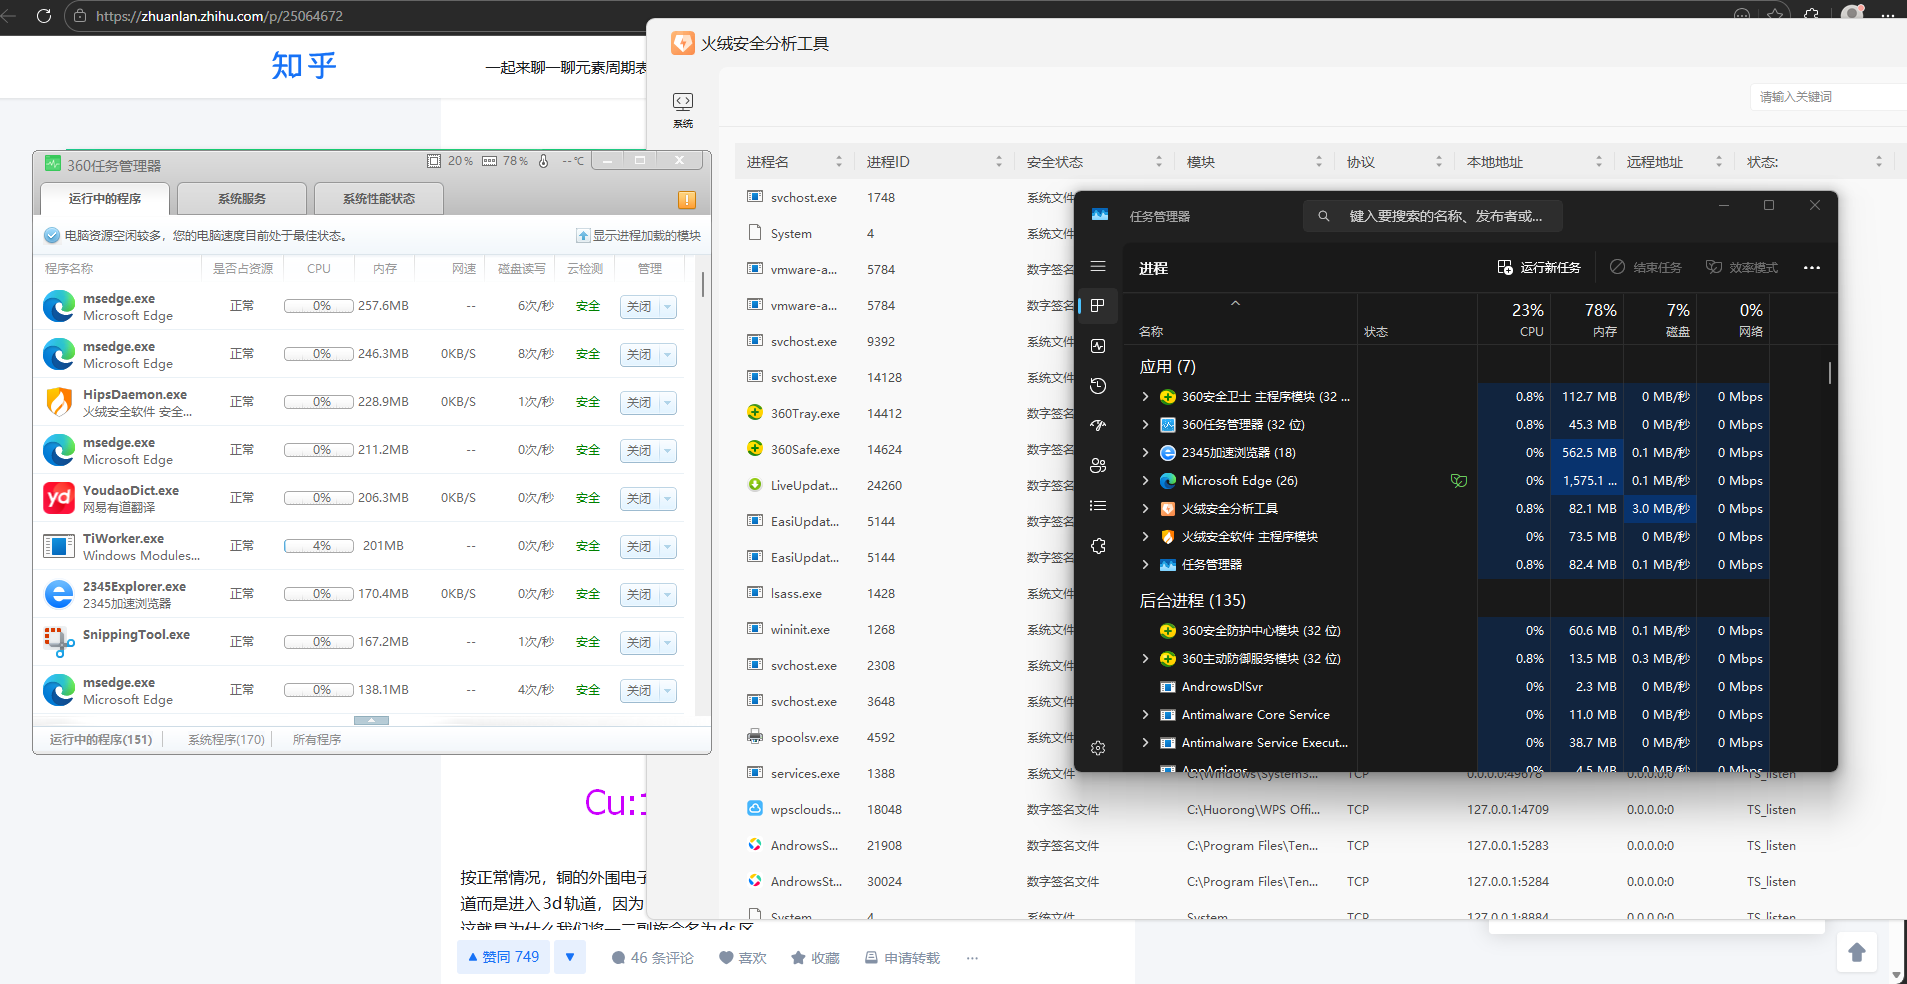Click 运行新任务 in Task Manager

(x=1539, y=268)
